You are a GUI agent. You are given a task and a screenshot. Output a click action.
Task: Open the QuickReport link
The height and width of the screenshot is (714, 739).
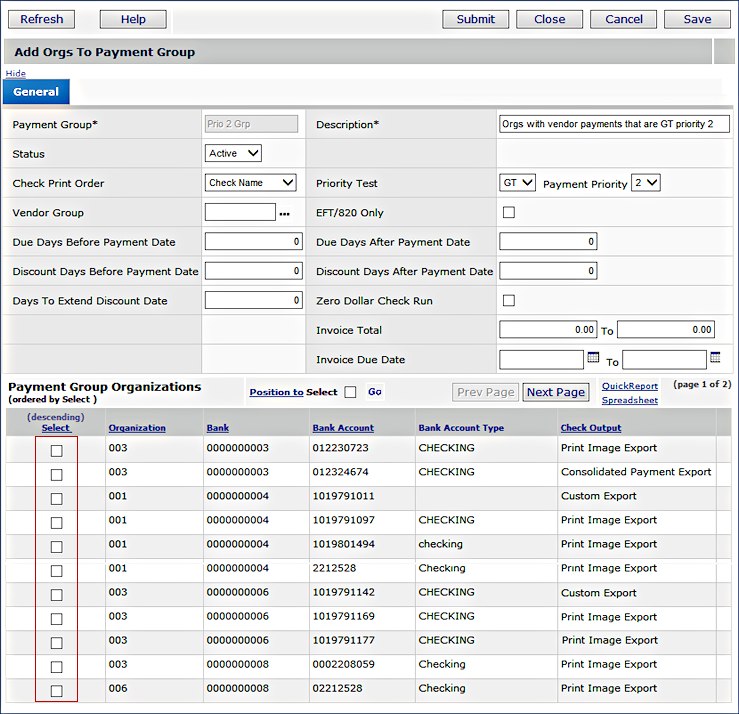pos(630,386)
